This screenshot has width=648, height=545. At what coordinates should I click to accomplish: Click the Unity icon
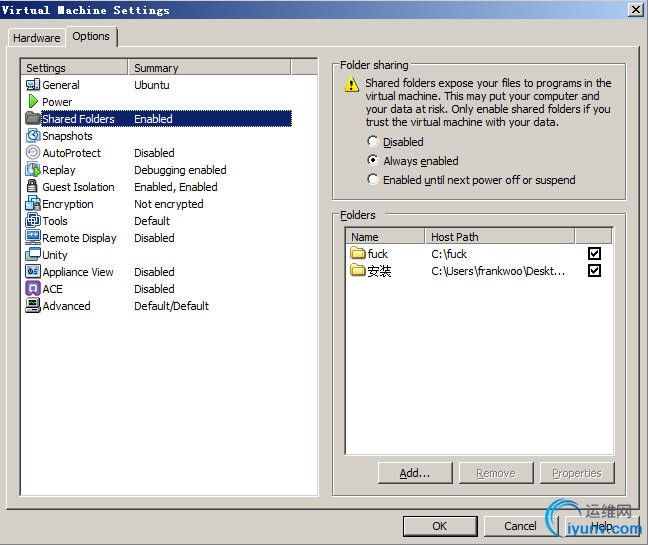click(33, 254)
